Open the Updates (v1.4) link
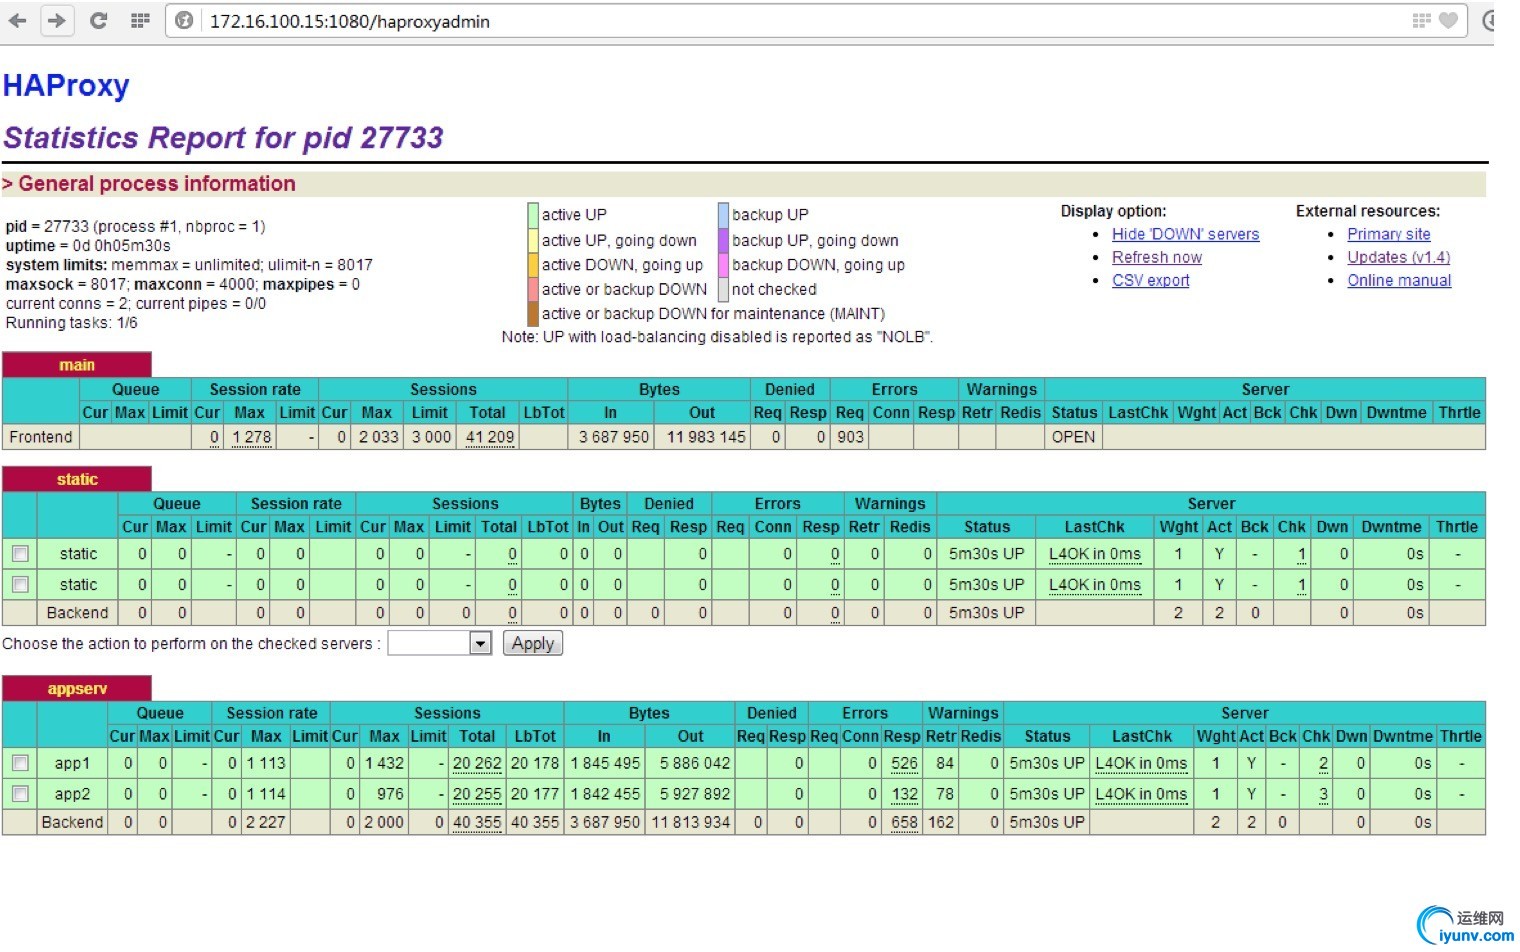Viewport: 1520px width, 952px height. (x=1399, y=257)
